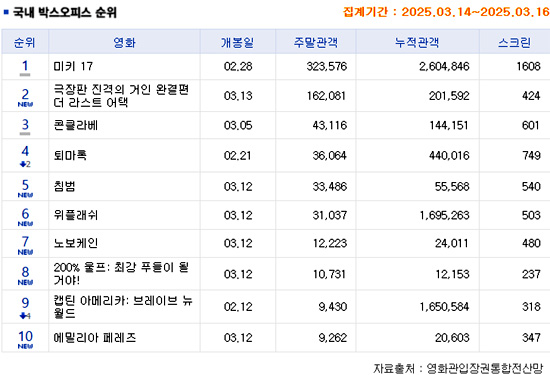Image resolution: width=550 pixels, height=375 pixels.
Task: Click the 누적관객 column header
Action: click(417, 42)
